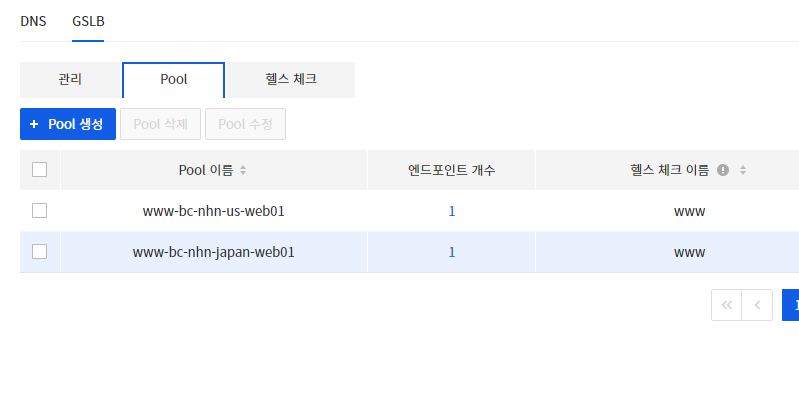Open endpoint count link for japan-web01
This screenshot has height=410, width=799.
pyautogui.click(x=451, y=253)
